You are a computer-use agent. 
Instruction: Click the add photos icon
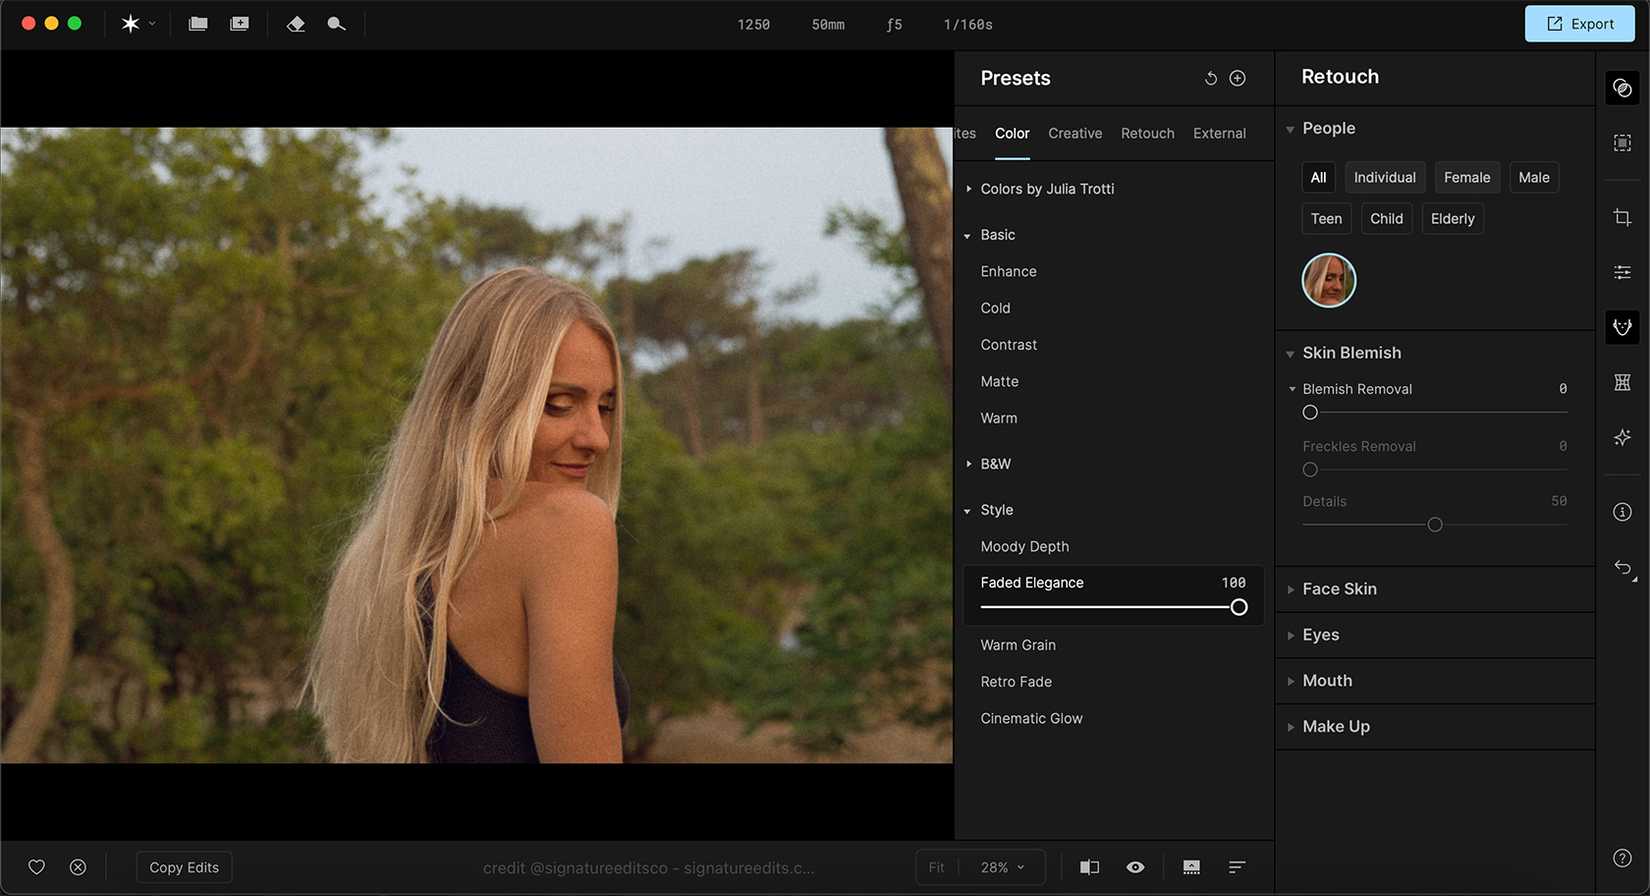point(239,24)
